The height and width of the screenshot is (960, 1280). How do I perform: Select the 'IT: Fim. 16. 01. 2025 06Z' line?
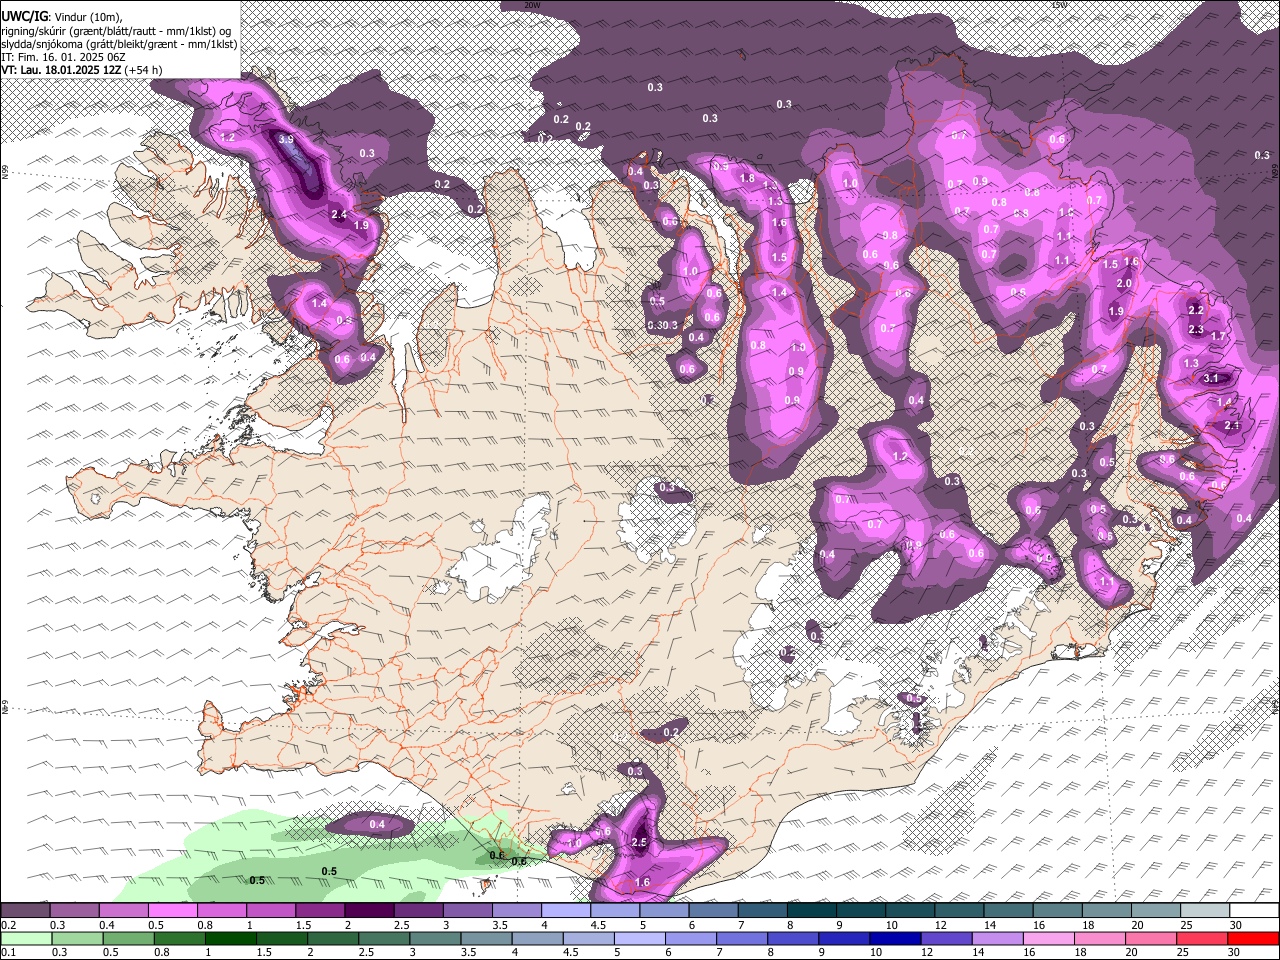(x=63, y=57)
